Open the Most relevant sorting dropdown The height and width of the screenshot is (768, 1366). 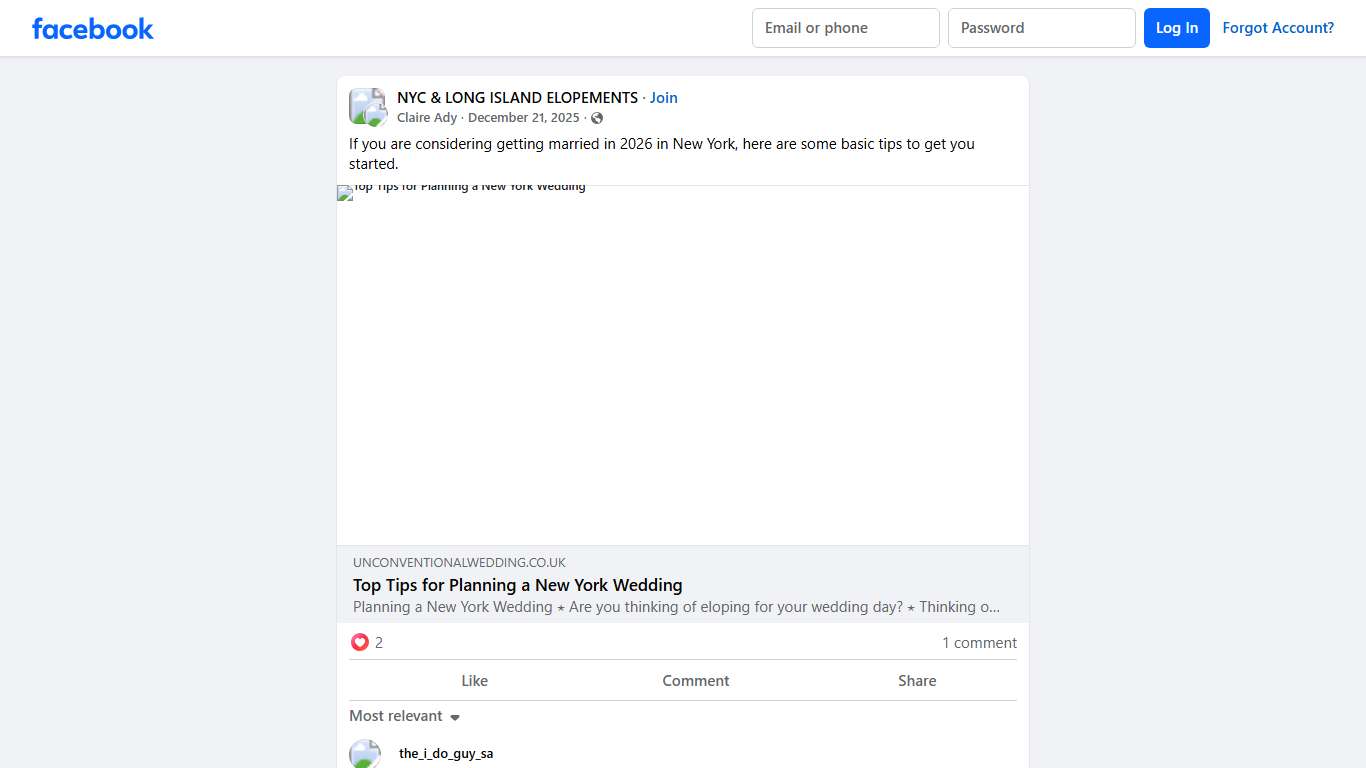pyautogui.click(x=396, y=716)
